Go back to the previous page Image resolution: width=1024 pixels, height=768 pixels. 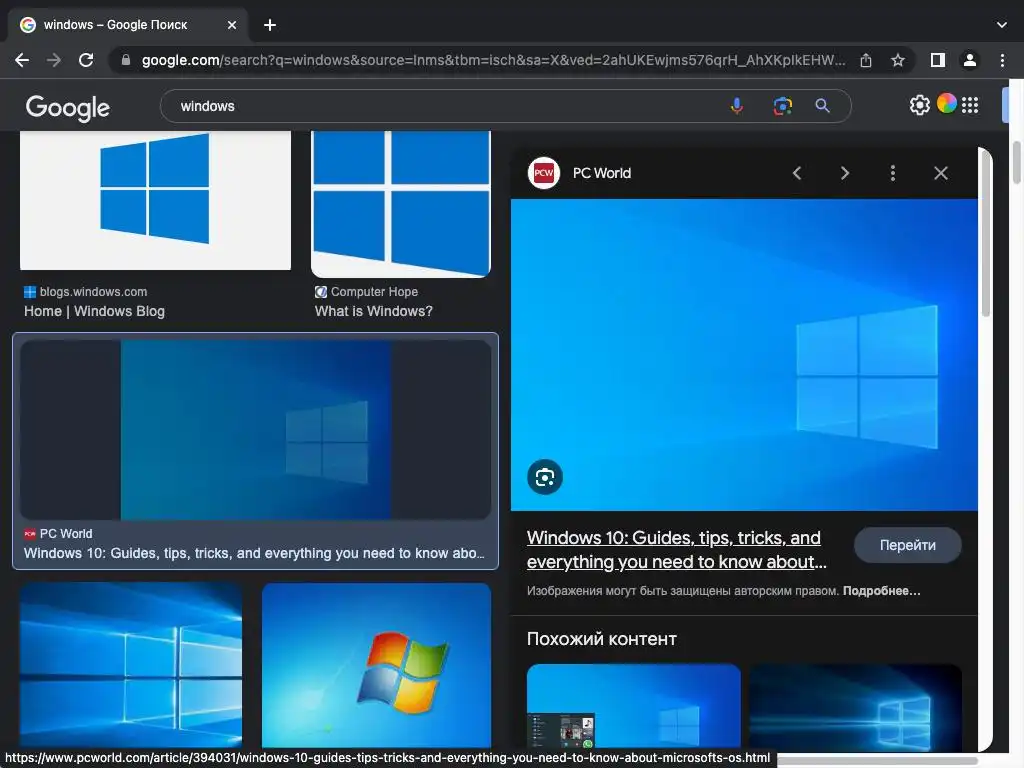coord(22,60)
